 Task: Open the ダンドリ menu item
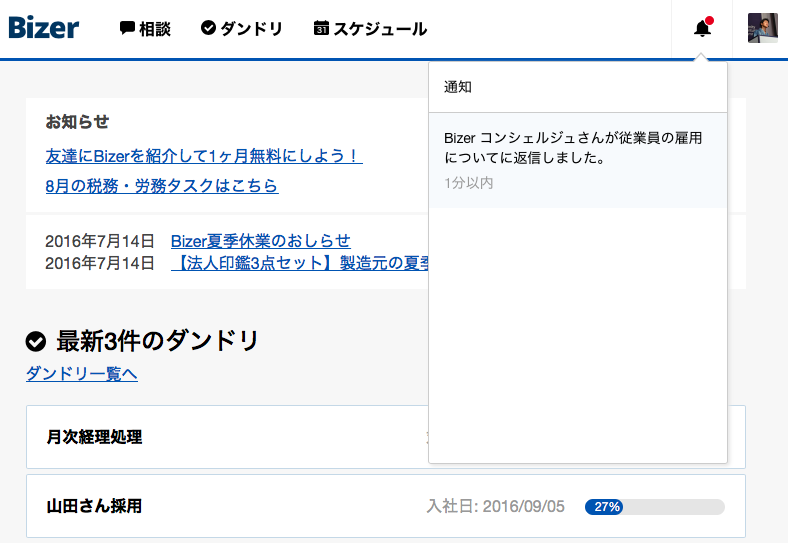[242, 29]
